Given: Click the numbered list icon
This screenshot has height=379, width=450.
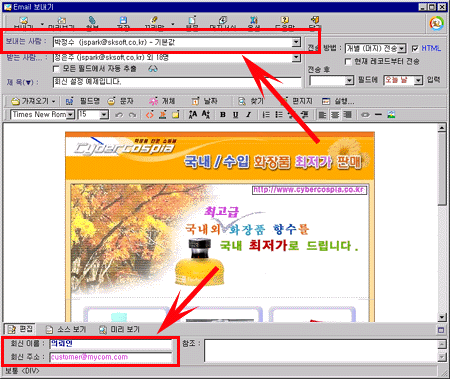Looking at the screenshot, I should [x=266, y=115].
